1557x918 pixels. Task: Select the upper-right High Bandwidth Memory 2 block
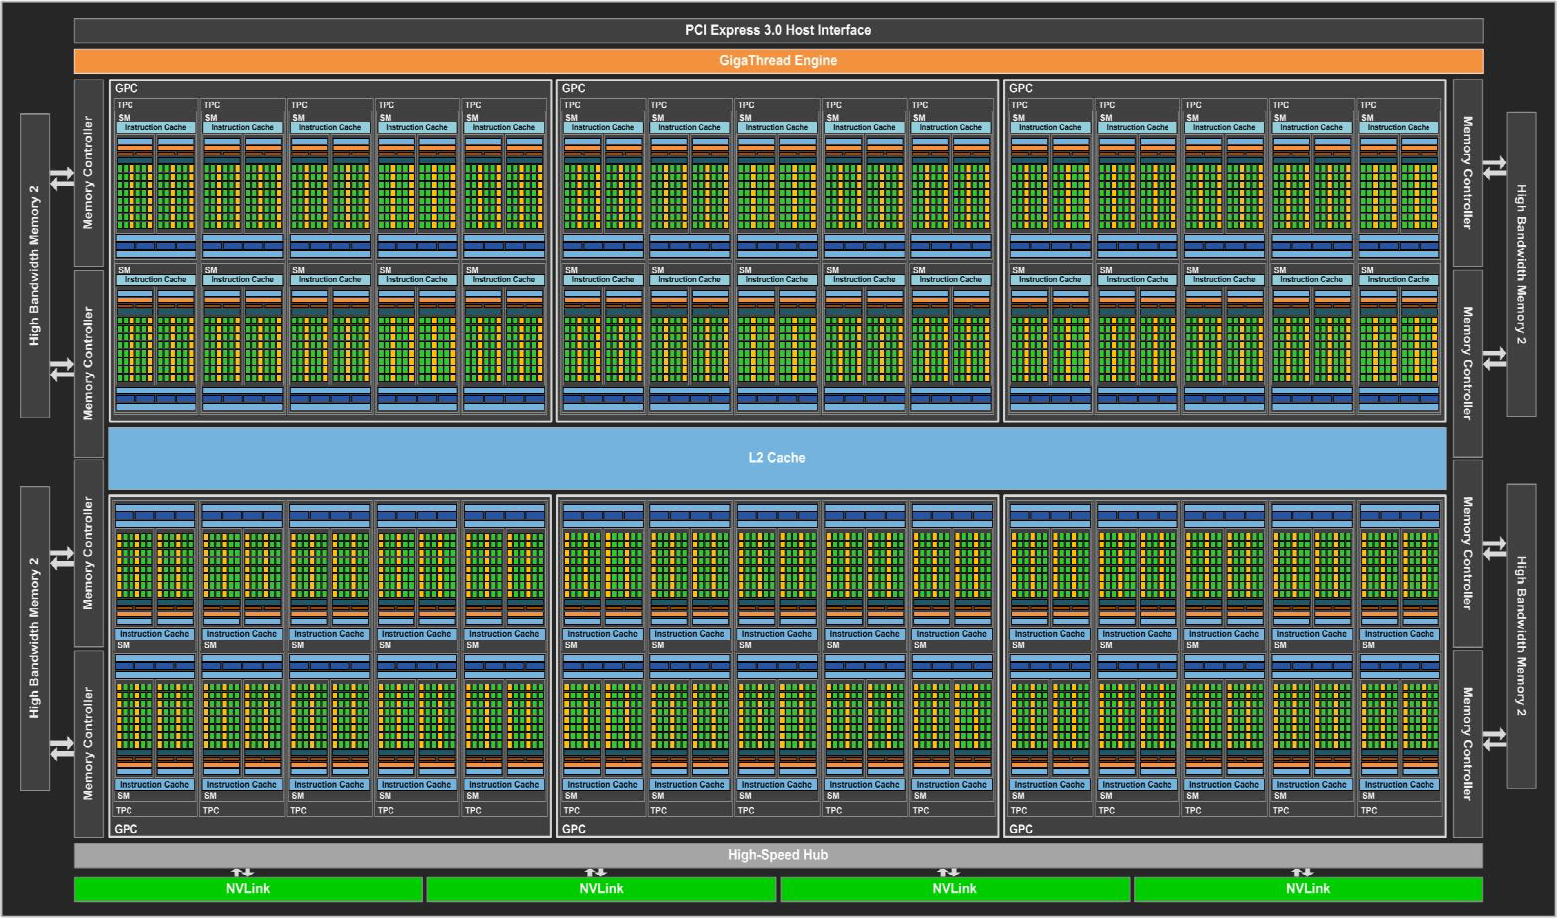pos(1521,264)
